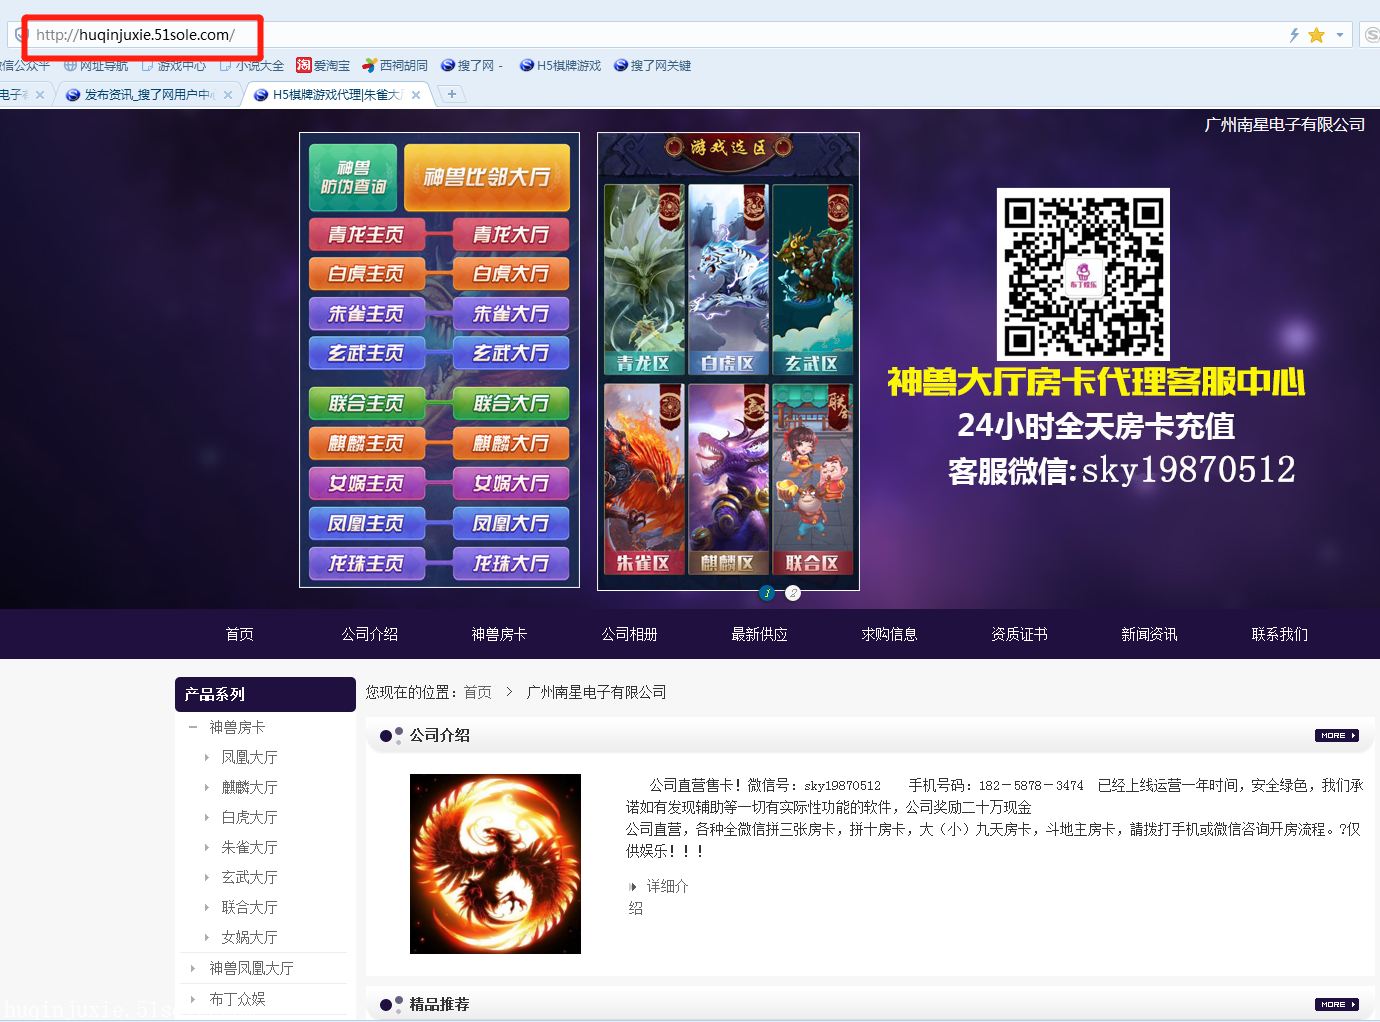The image size is (1380, 1022).
Task: Open 玄武大厅 in product series list
Action: [250, 877]
